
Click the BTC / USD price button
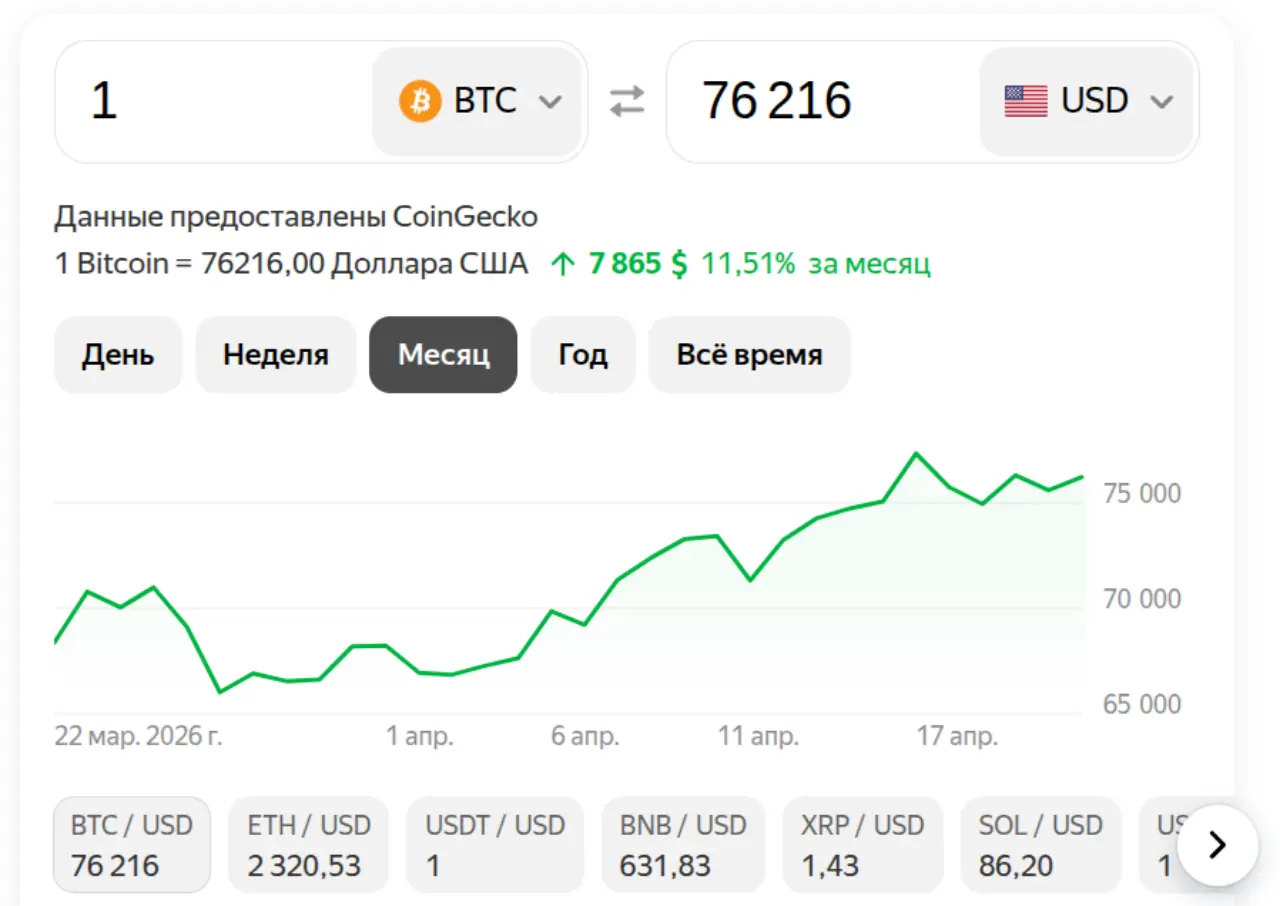[x=131, y=844]
